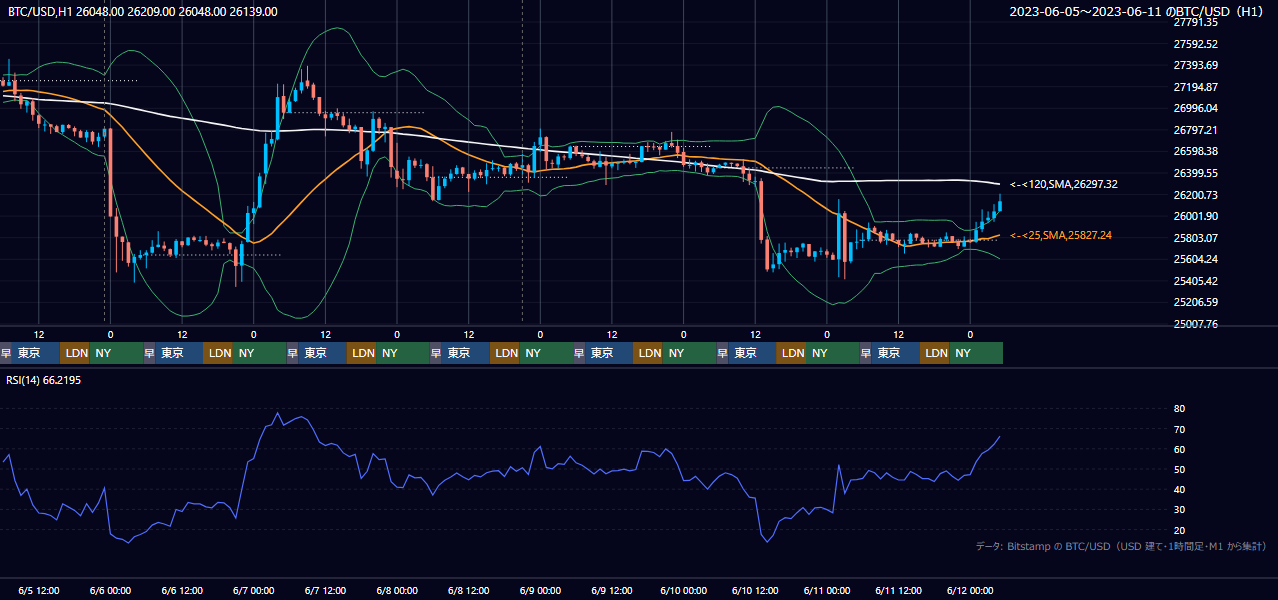1278x600 pixels.
Task: Pick the 25604.24 price label
Action: point(1195,259)
